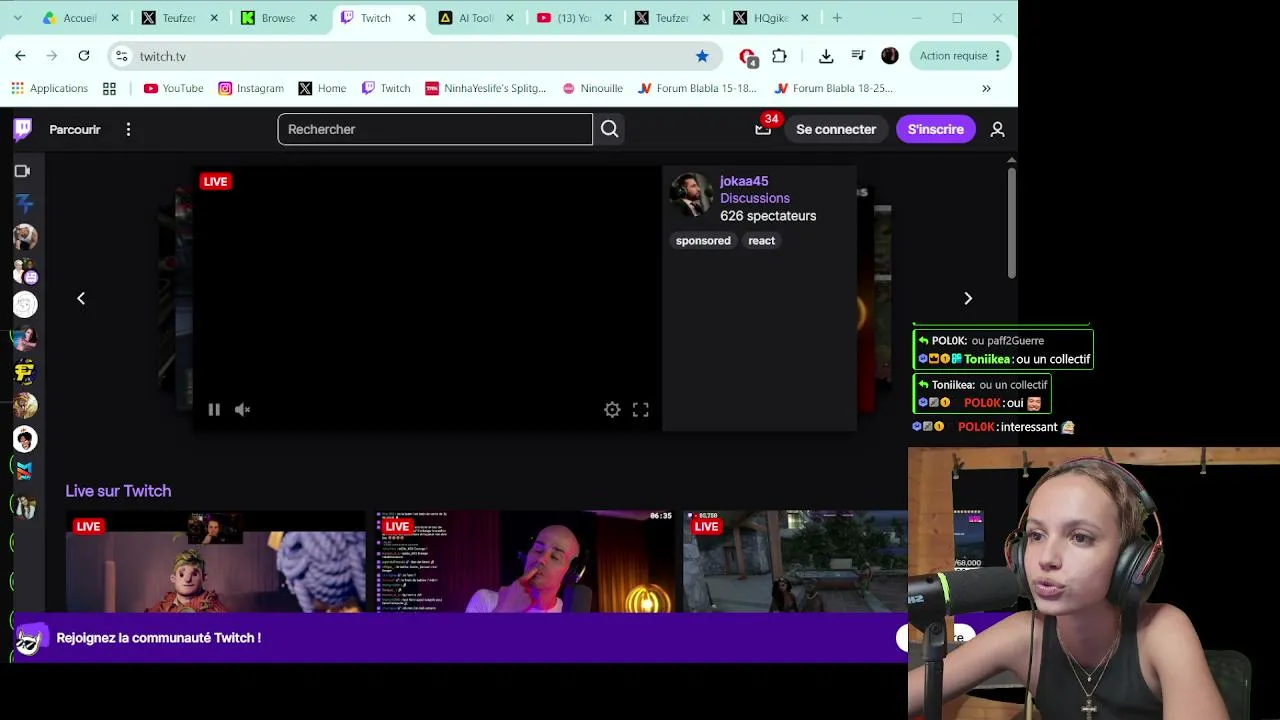
Task: Open the media controls playlist icon
Action: (x=858, y=56)
